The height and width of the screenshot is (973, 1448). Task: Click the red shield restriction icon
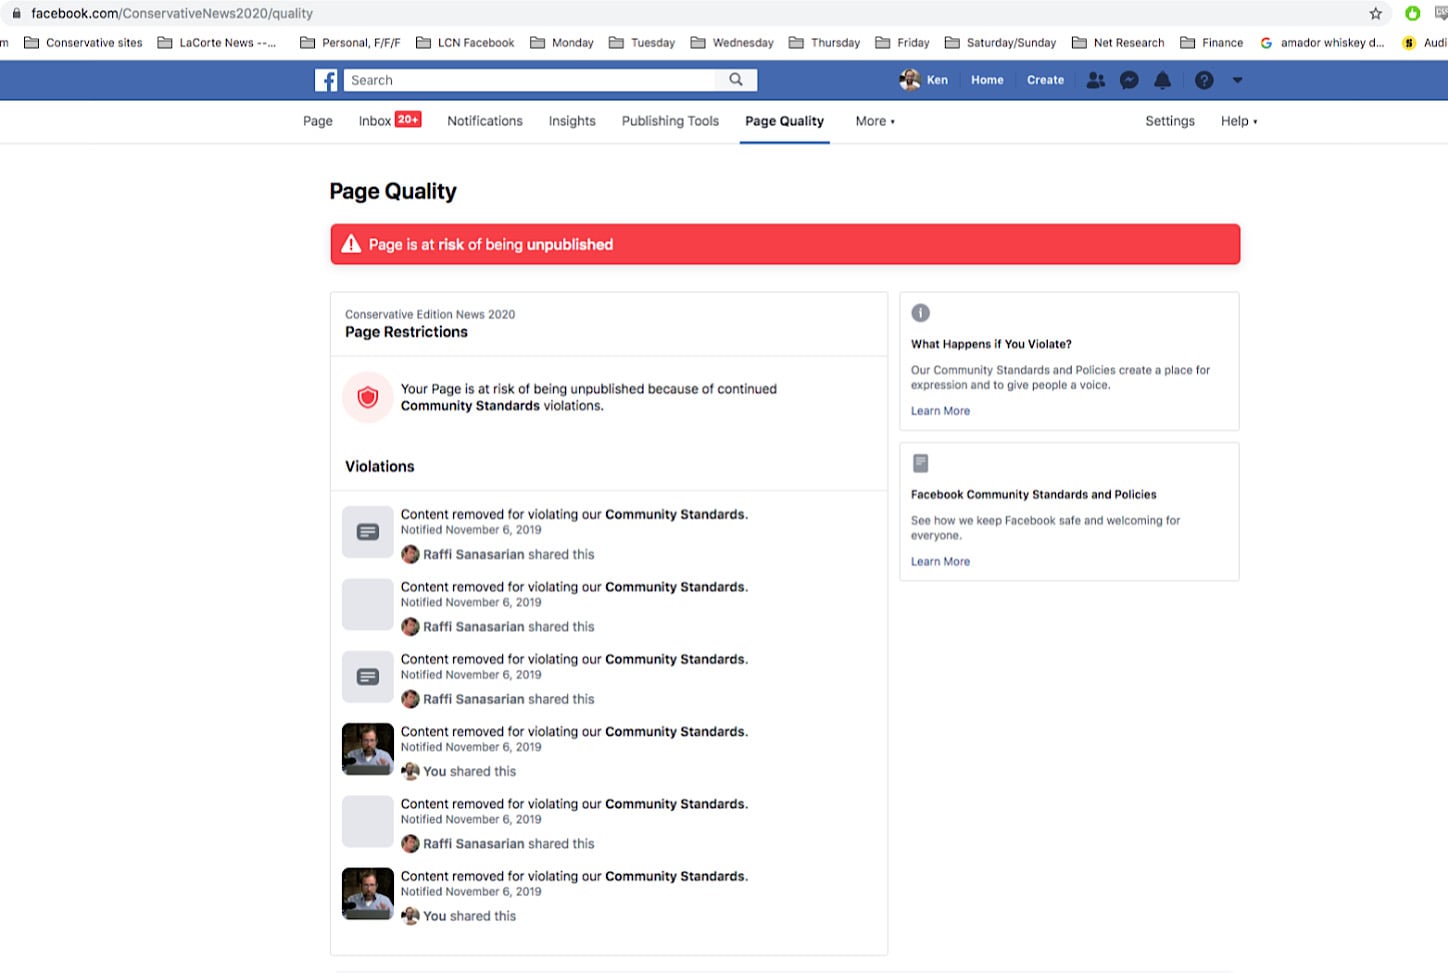pos(368,397)
